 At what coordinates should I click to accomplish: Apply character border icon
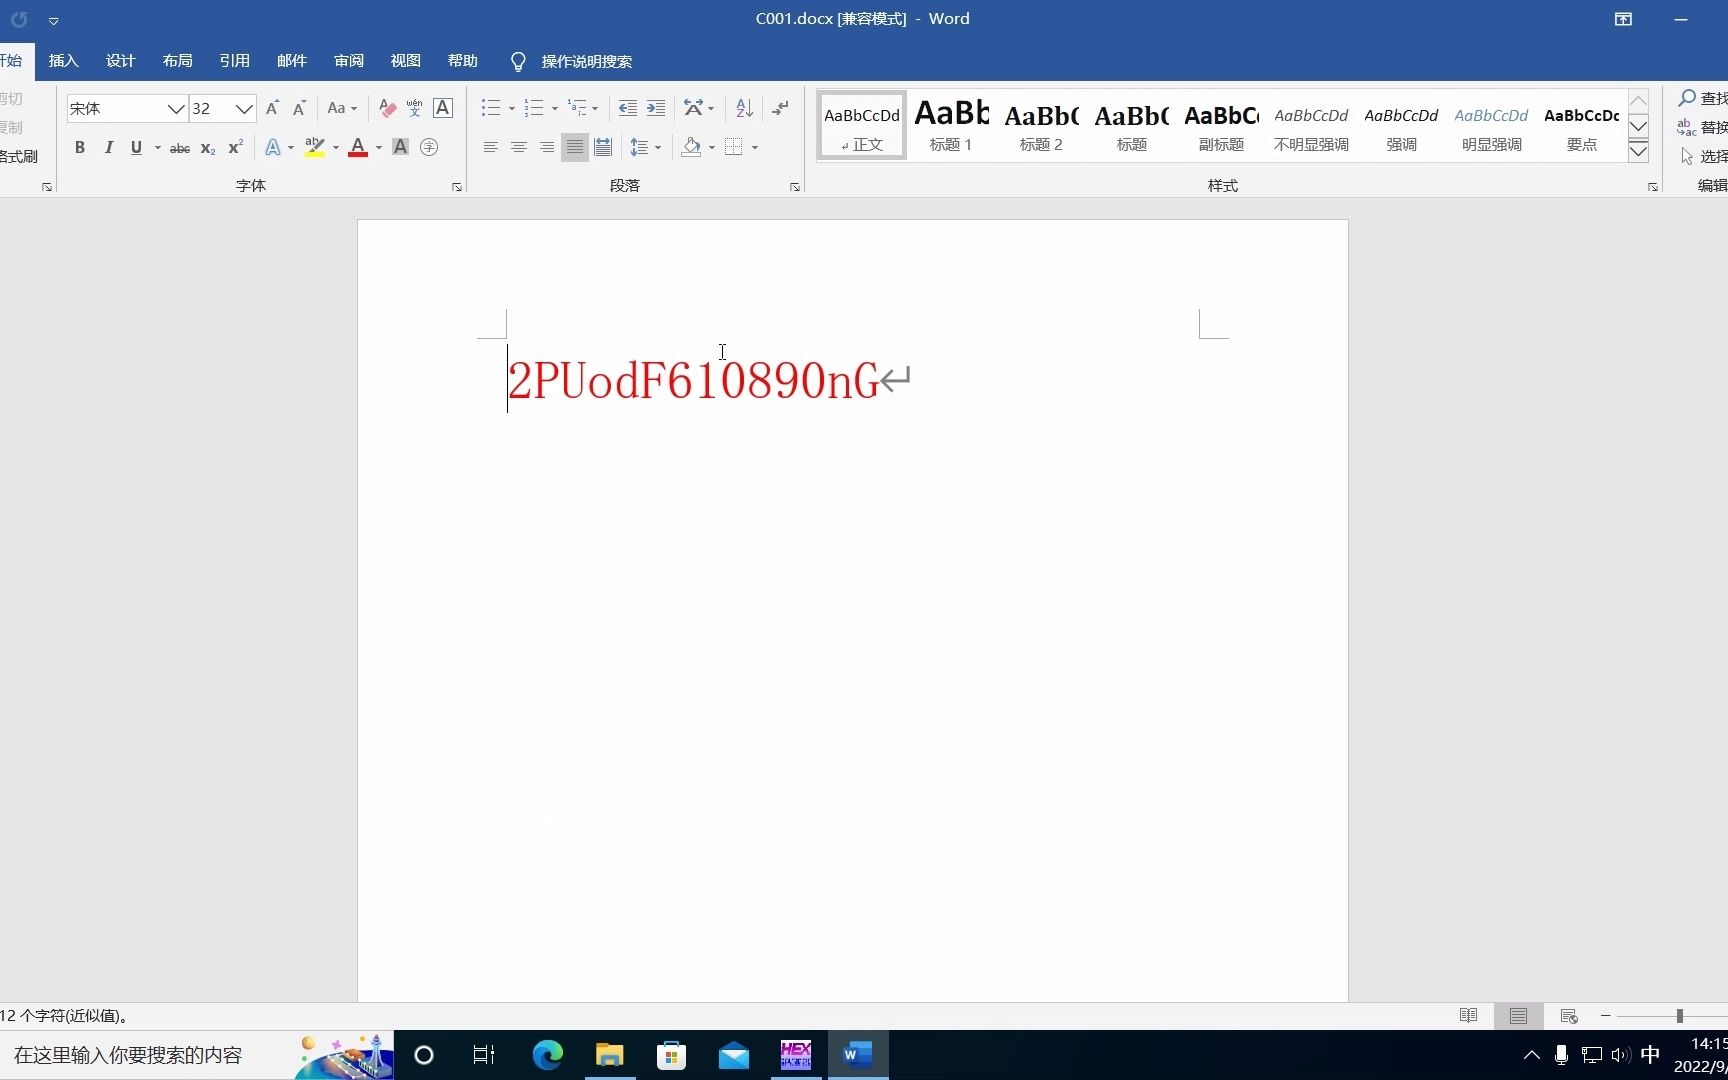tap(443, 108)
